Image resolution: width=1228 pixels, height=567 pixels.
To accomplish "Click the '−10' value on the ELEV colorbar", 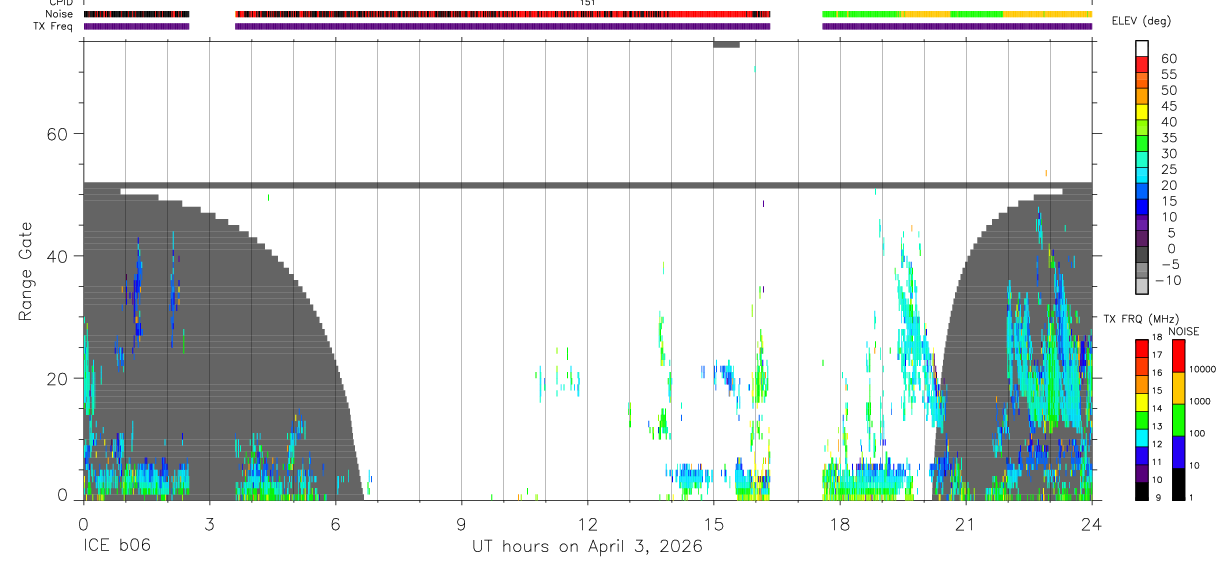I will click(1168, 281).
